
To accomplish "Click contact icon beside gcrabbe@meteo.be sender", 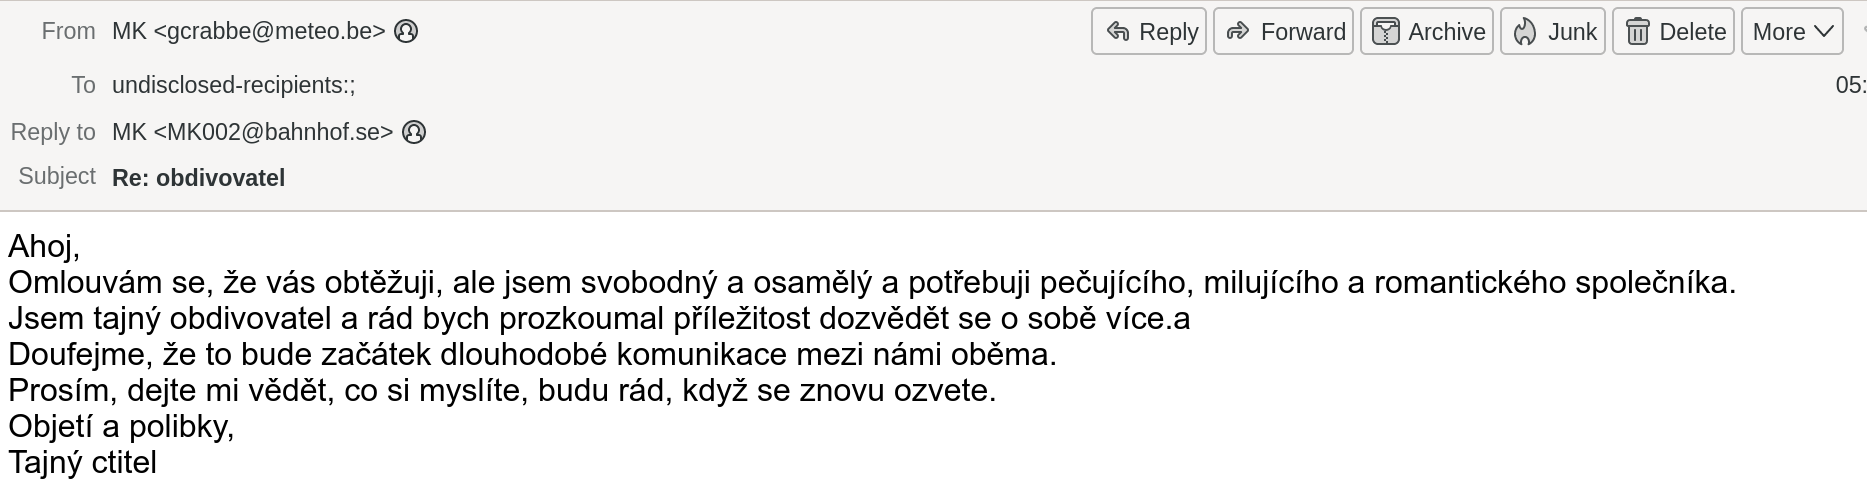I will tap(406, 32).
